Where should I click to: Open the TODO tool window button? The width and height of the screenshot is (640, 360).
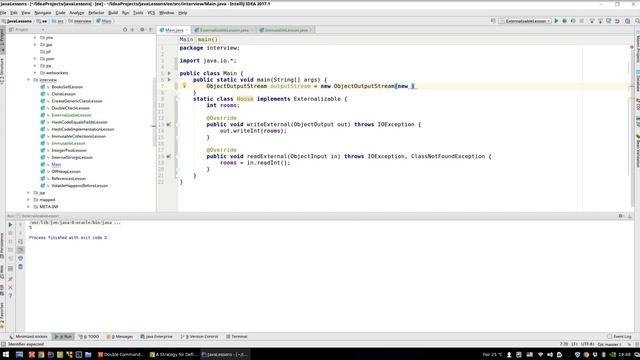(89, 336)
